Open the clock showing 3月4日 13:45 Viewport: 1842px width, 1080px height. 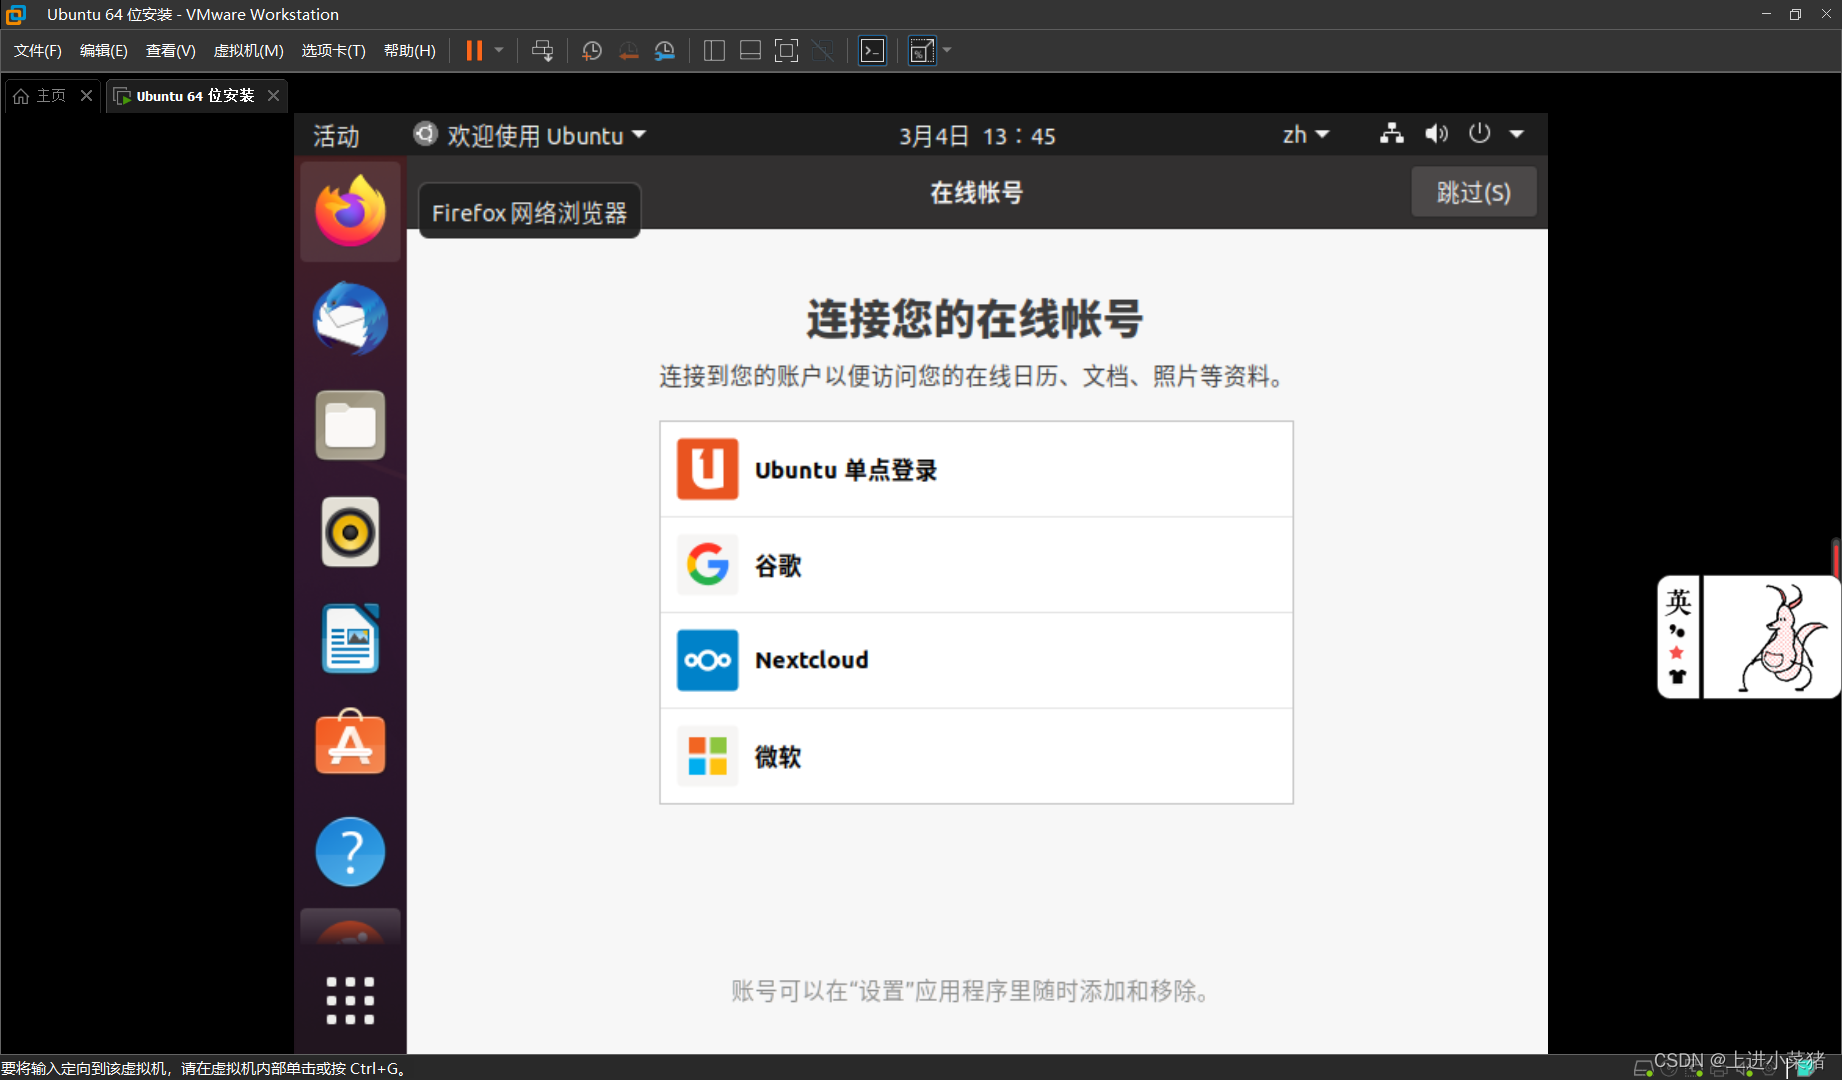pos(977,136)
